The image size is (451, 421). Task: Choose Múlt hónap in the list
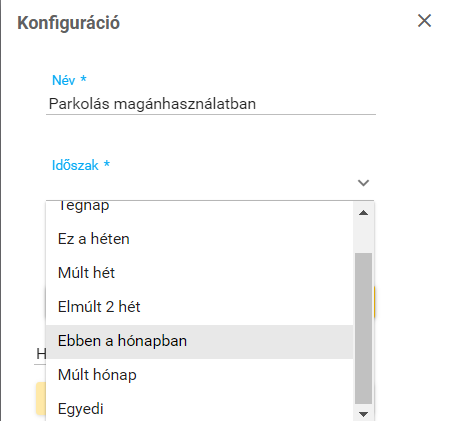pos(199,375)
